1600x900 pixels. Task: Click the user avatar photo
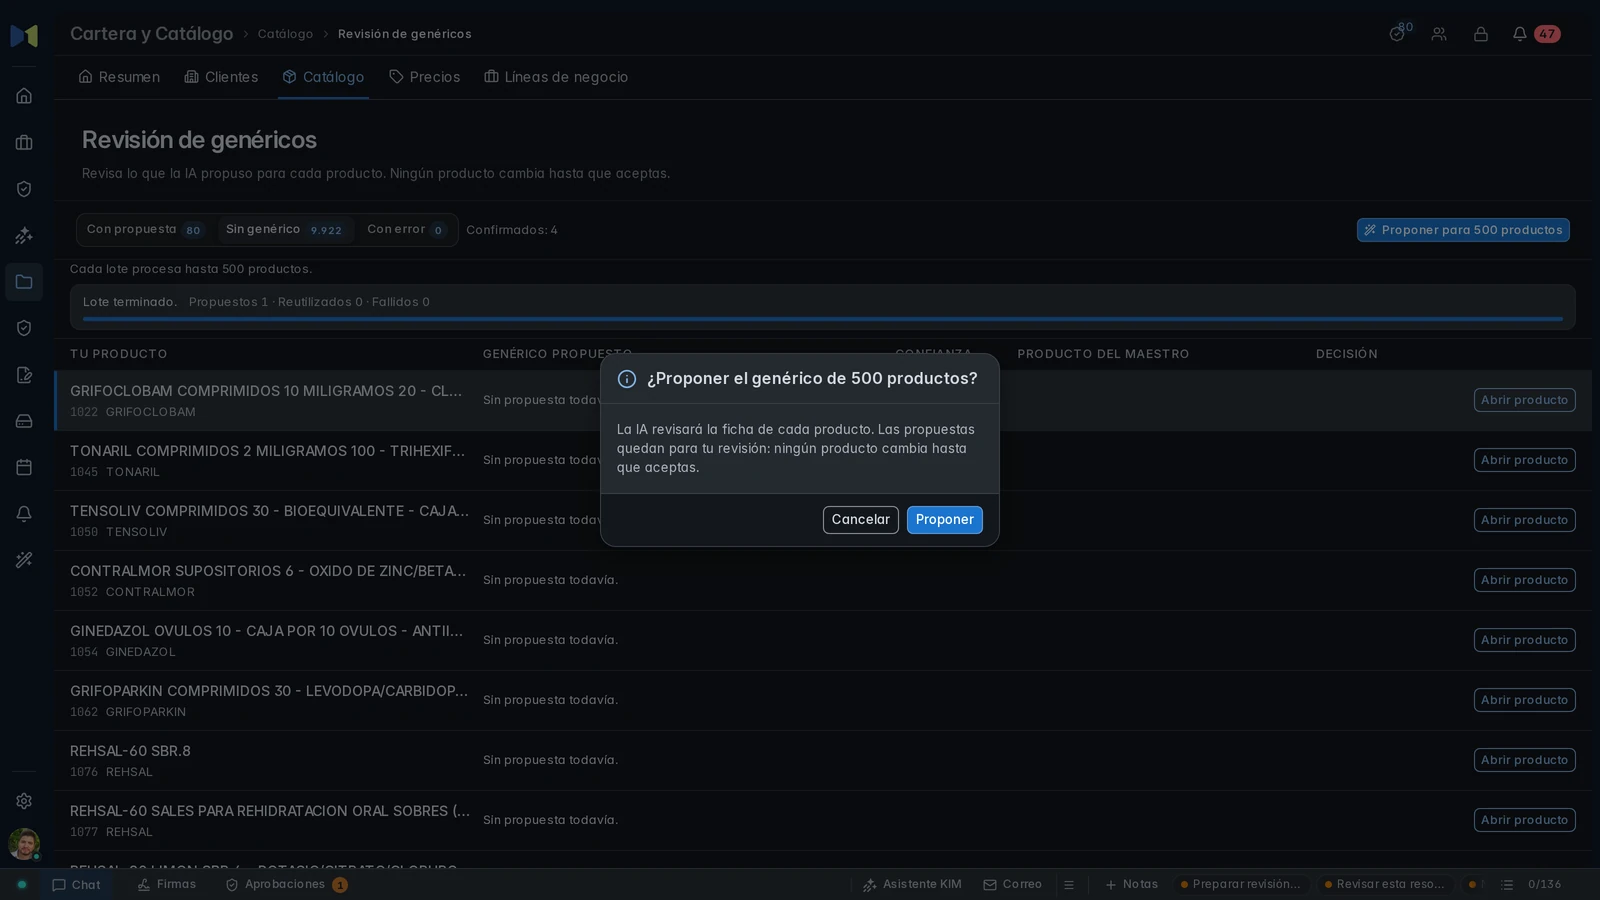pyautogui.click(x=24, y=844)
